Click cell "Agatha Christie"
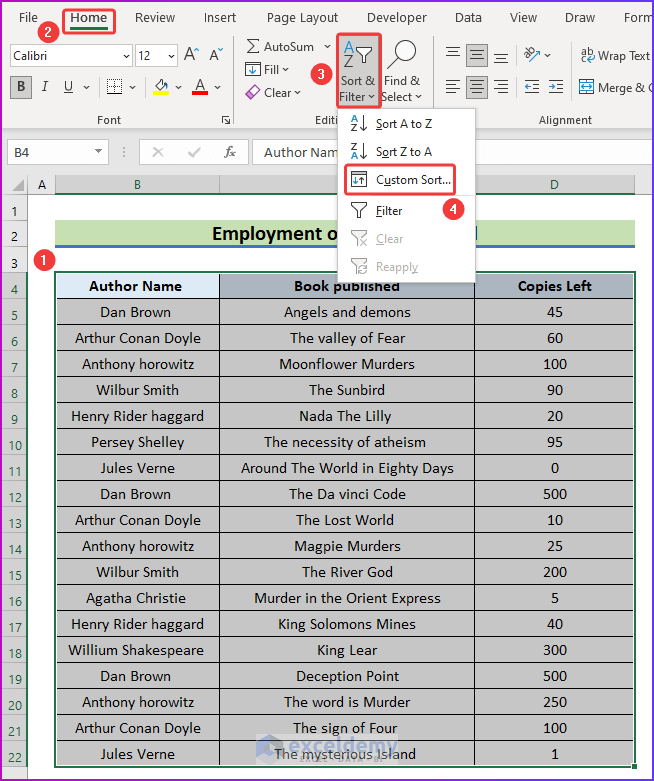The height and width of the screenshot is (781, 654). (138, 598)
